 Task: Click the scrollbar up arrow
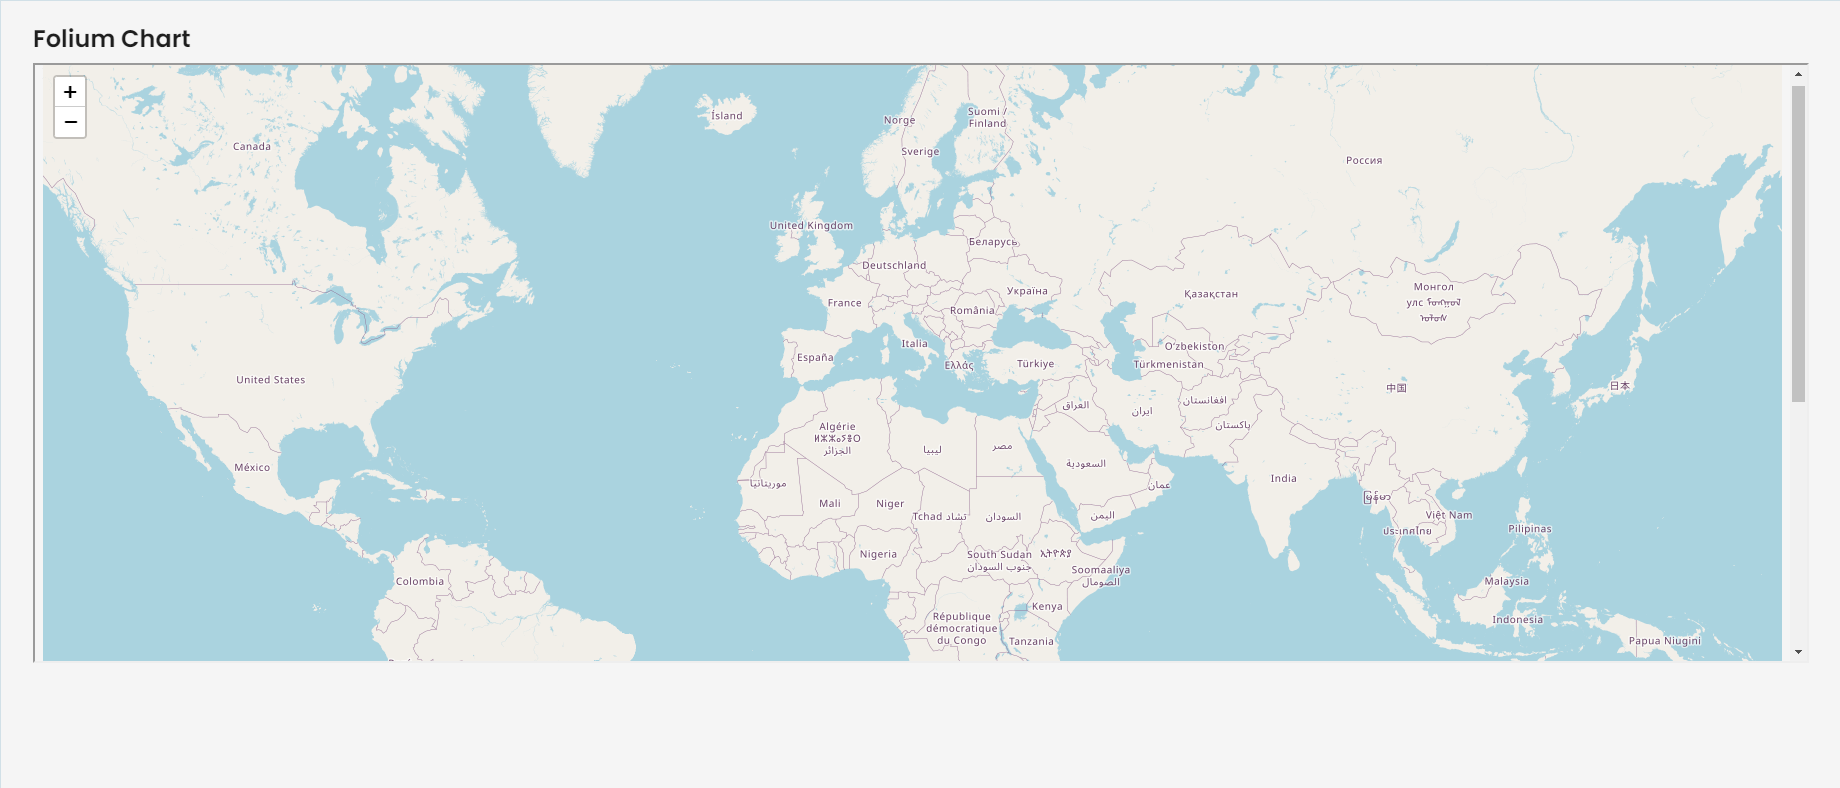point(1798,74)
